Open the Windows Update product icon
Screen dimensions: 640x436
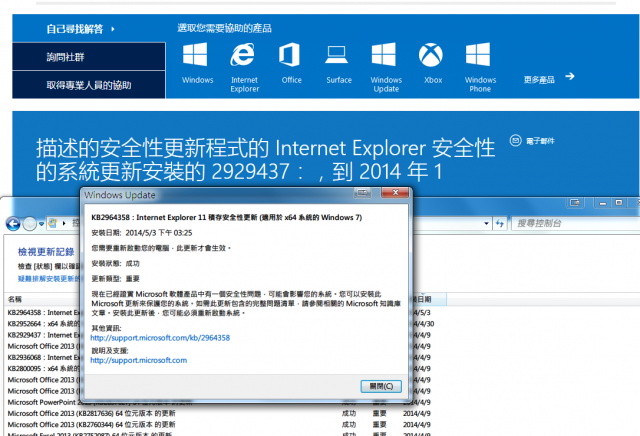coord(384,54)
